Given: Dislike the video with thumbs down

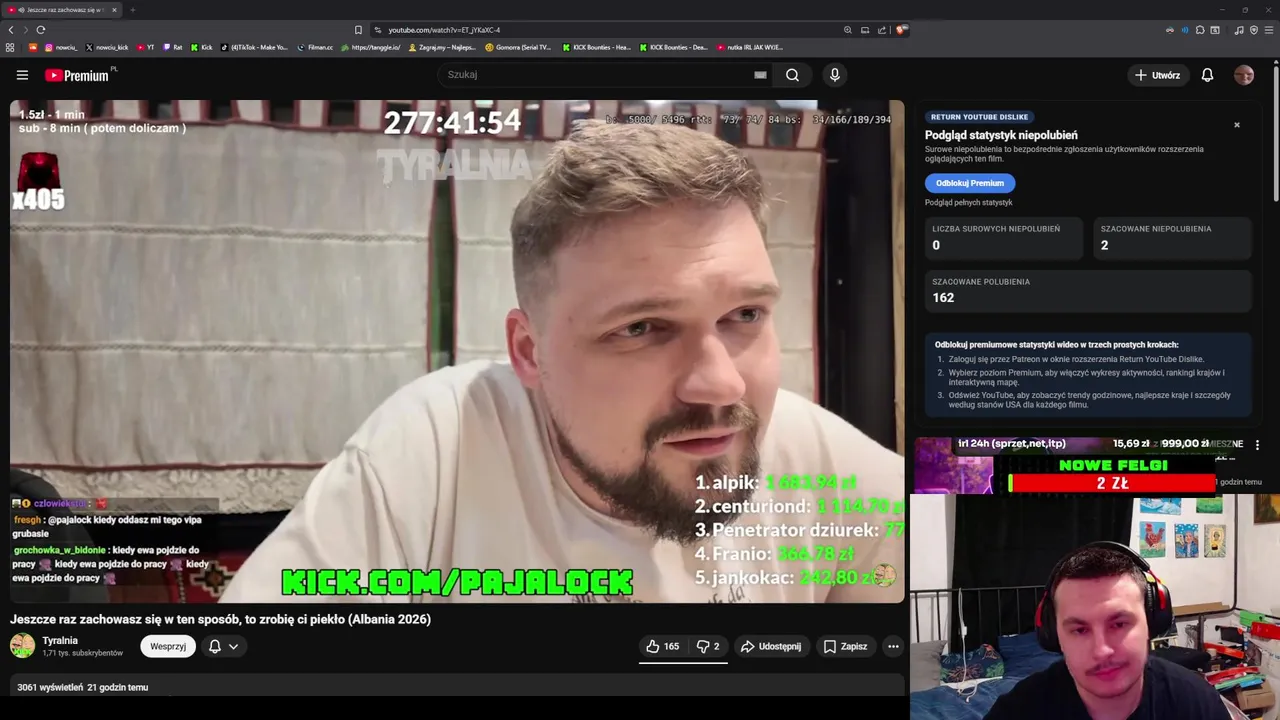Looking at the screenshot, I should point(708,647).
